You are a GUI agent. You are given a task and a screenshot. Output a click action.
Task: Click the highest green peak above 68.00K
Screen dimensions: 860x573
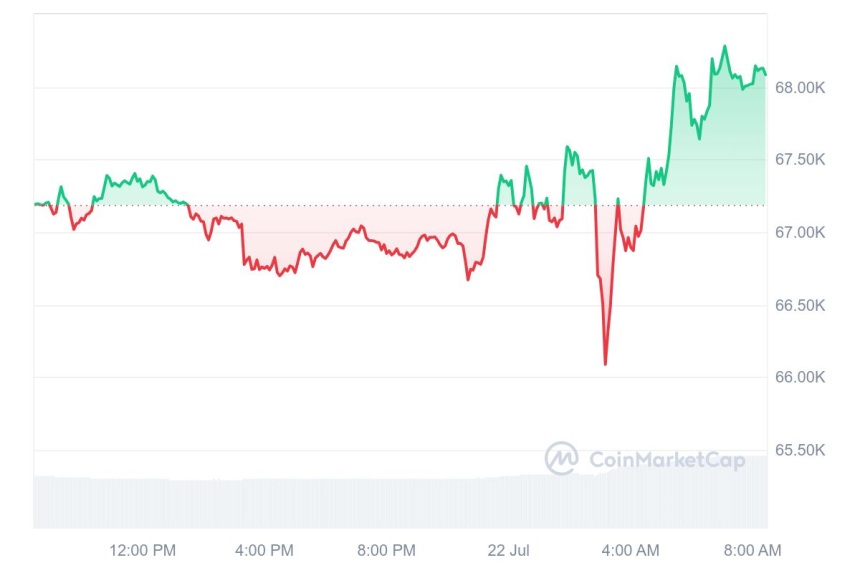725,47
